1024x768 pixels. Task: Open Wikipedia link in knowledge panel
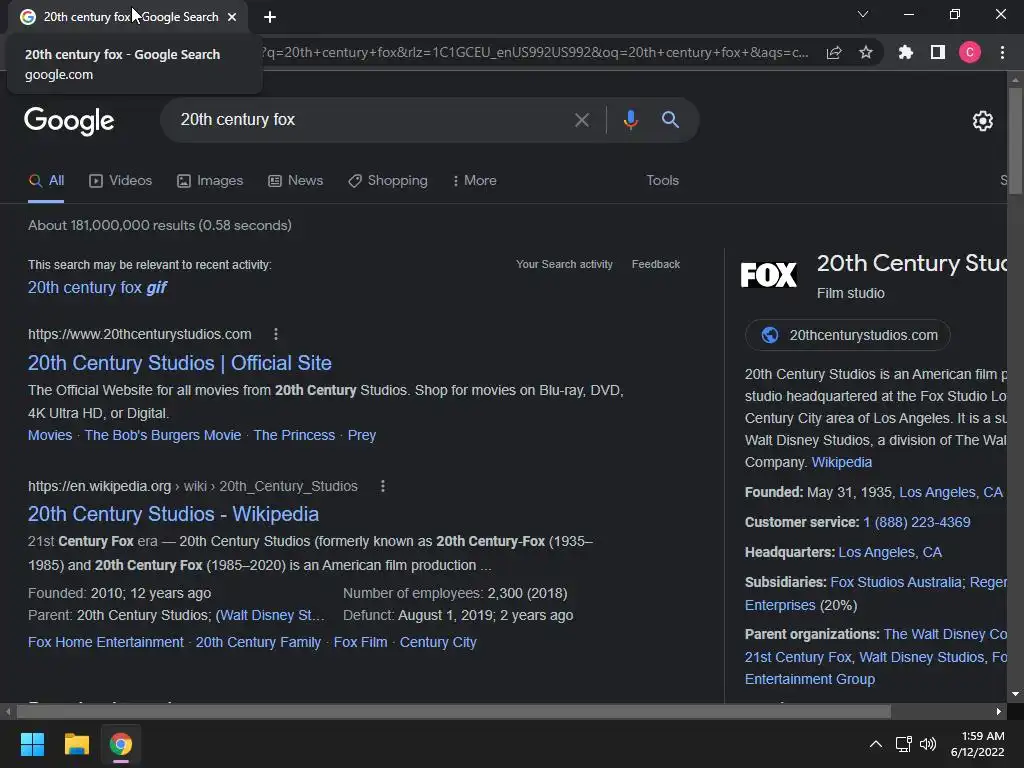[x=841, y=462]
